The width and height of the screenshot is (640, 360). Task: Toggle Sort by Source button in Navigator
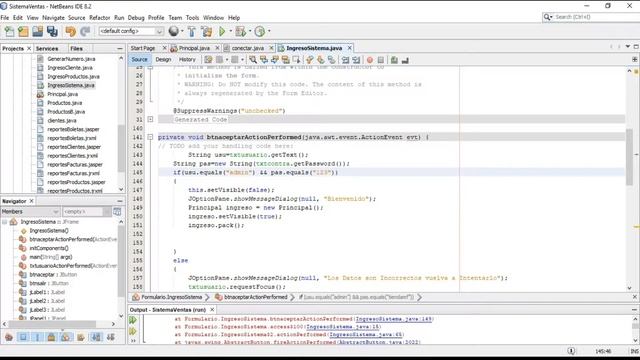[x=111, y=337]
